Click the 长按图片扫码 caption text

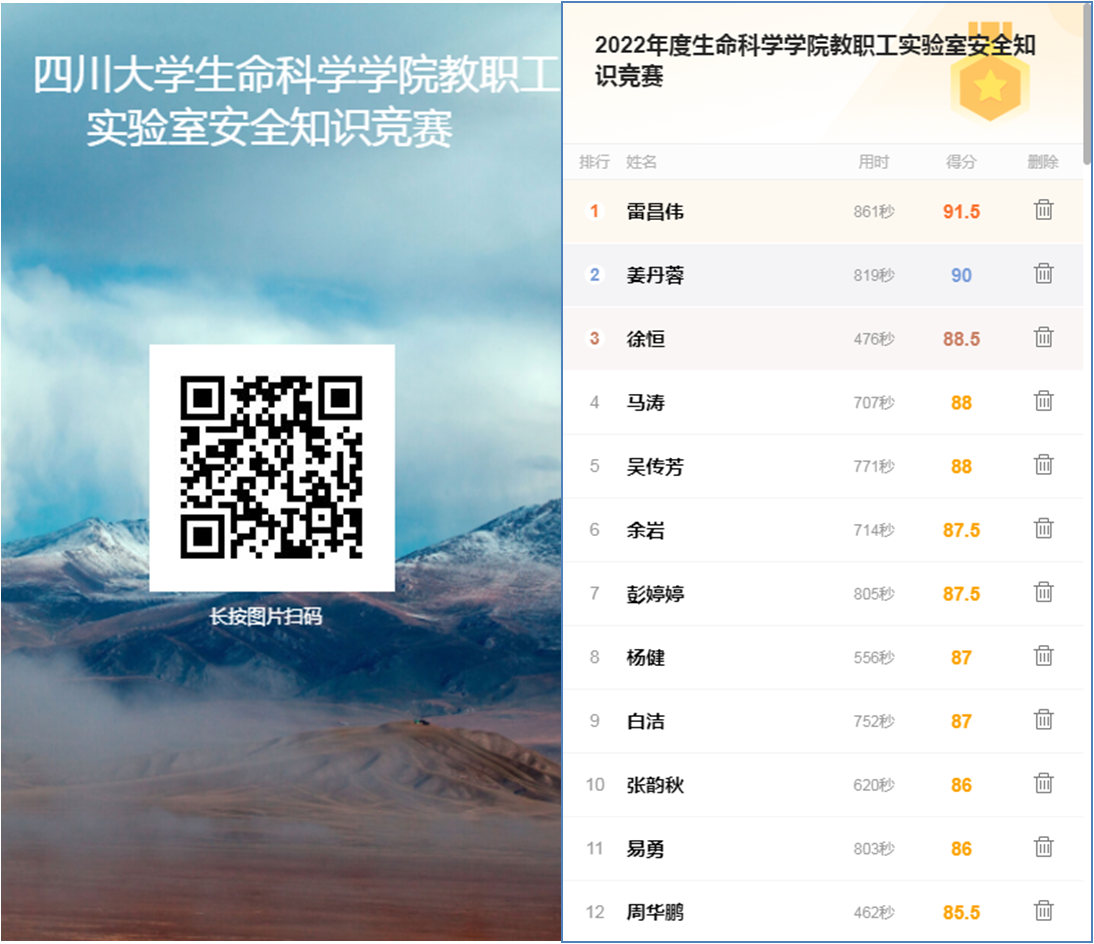tap(266, 617)
